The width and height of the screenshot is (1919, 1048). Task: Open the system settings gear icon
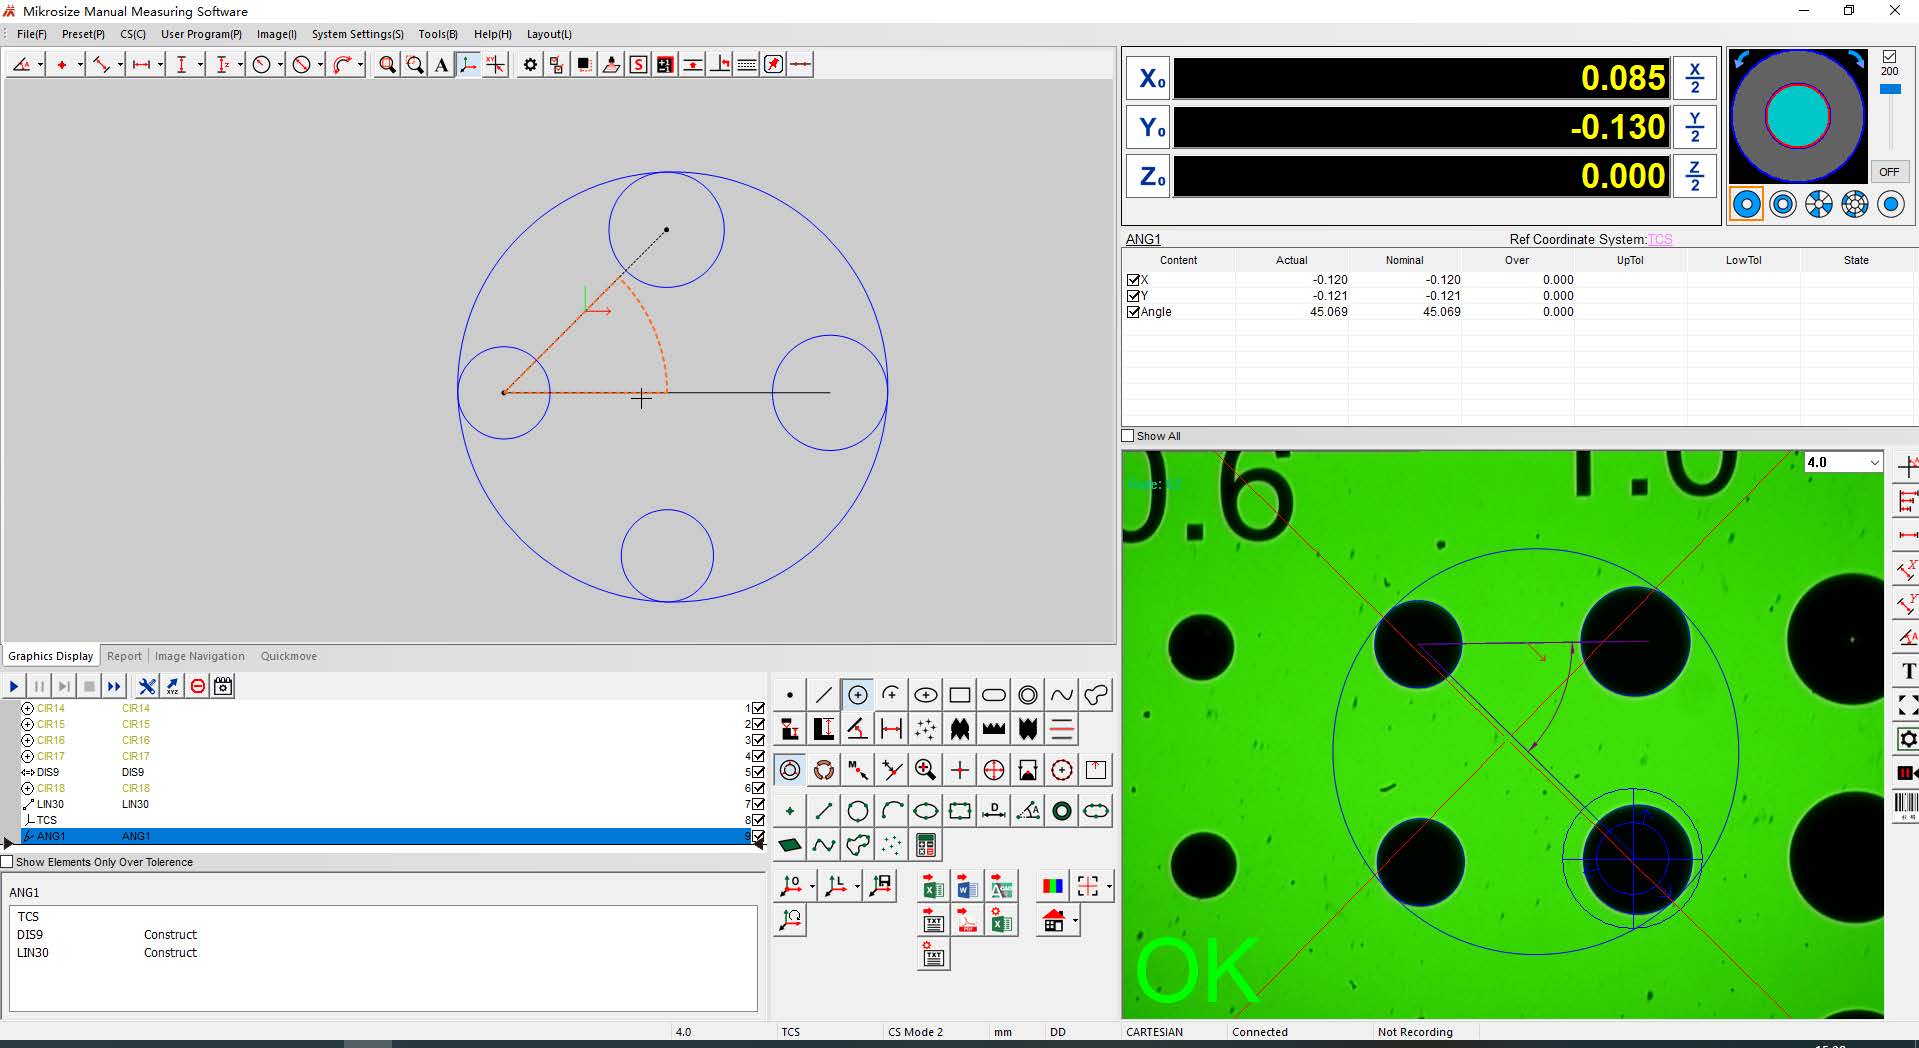(x=531, y=65)
